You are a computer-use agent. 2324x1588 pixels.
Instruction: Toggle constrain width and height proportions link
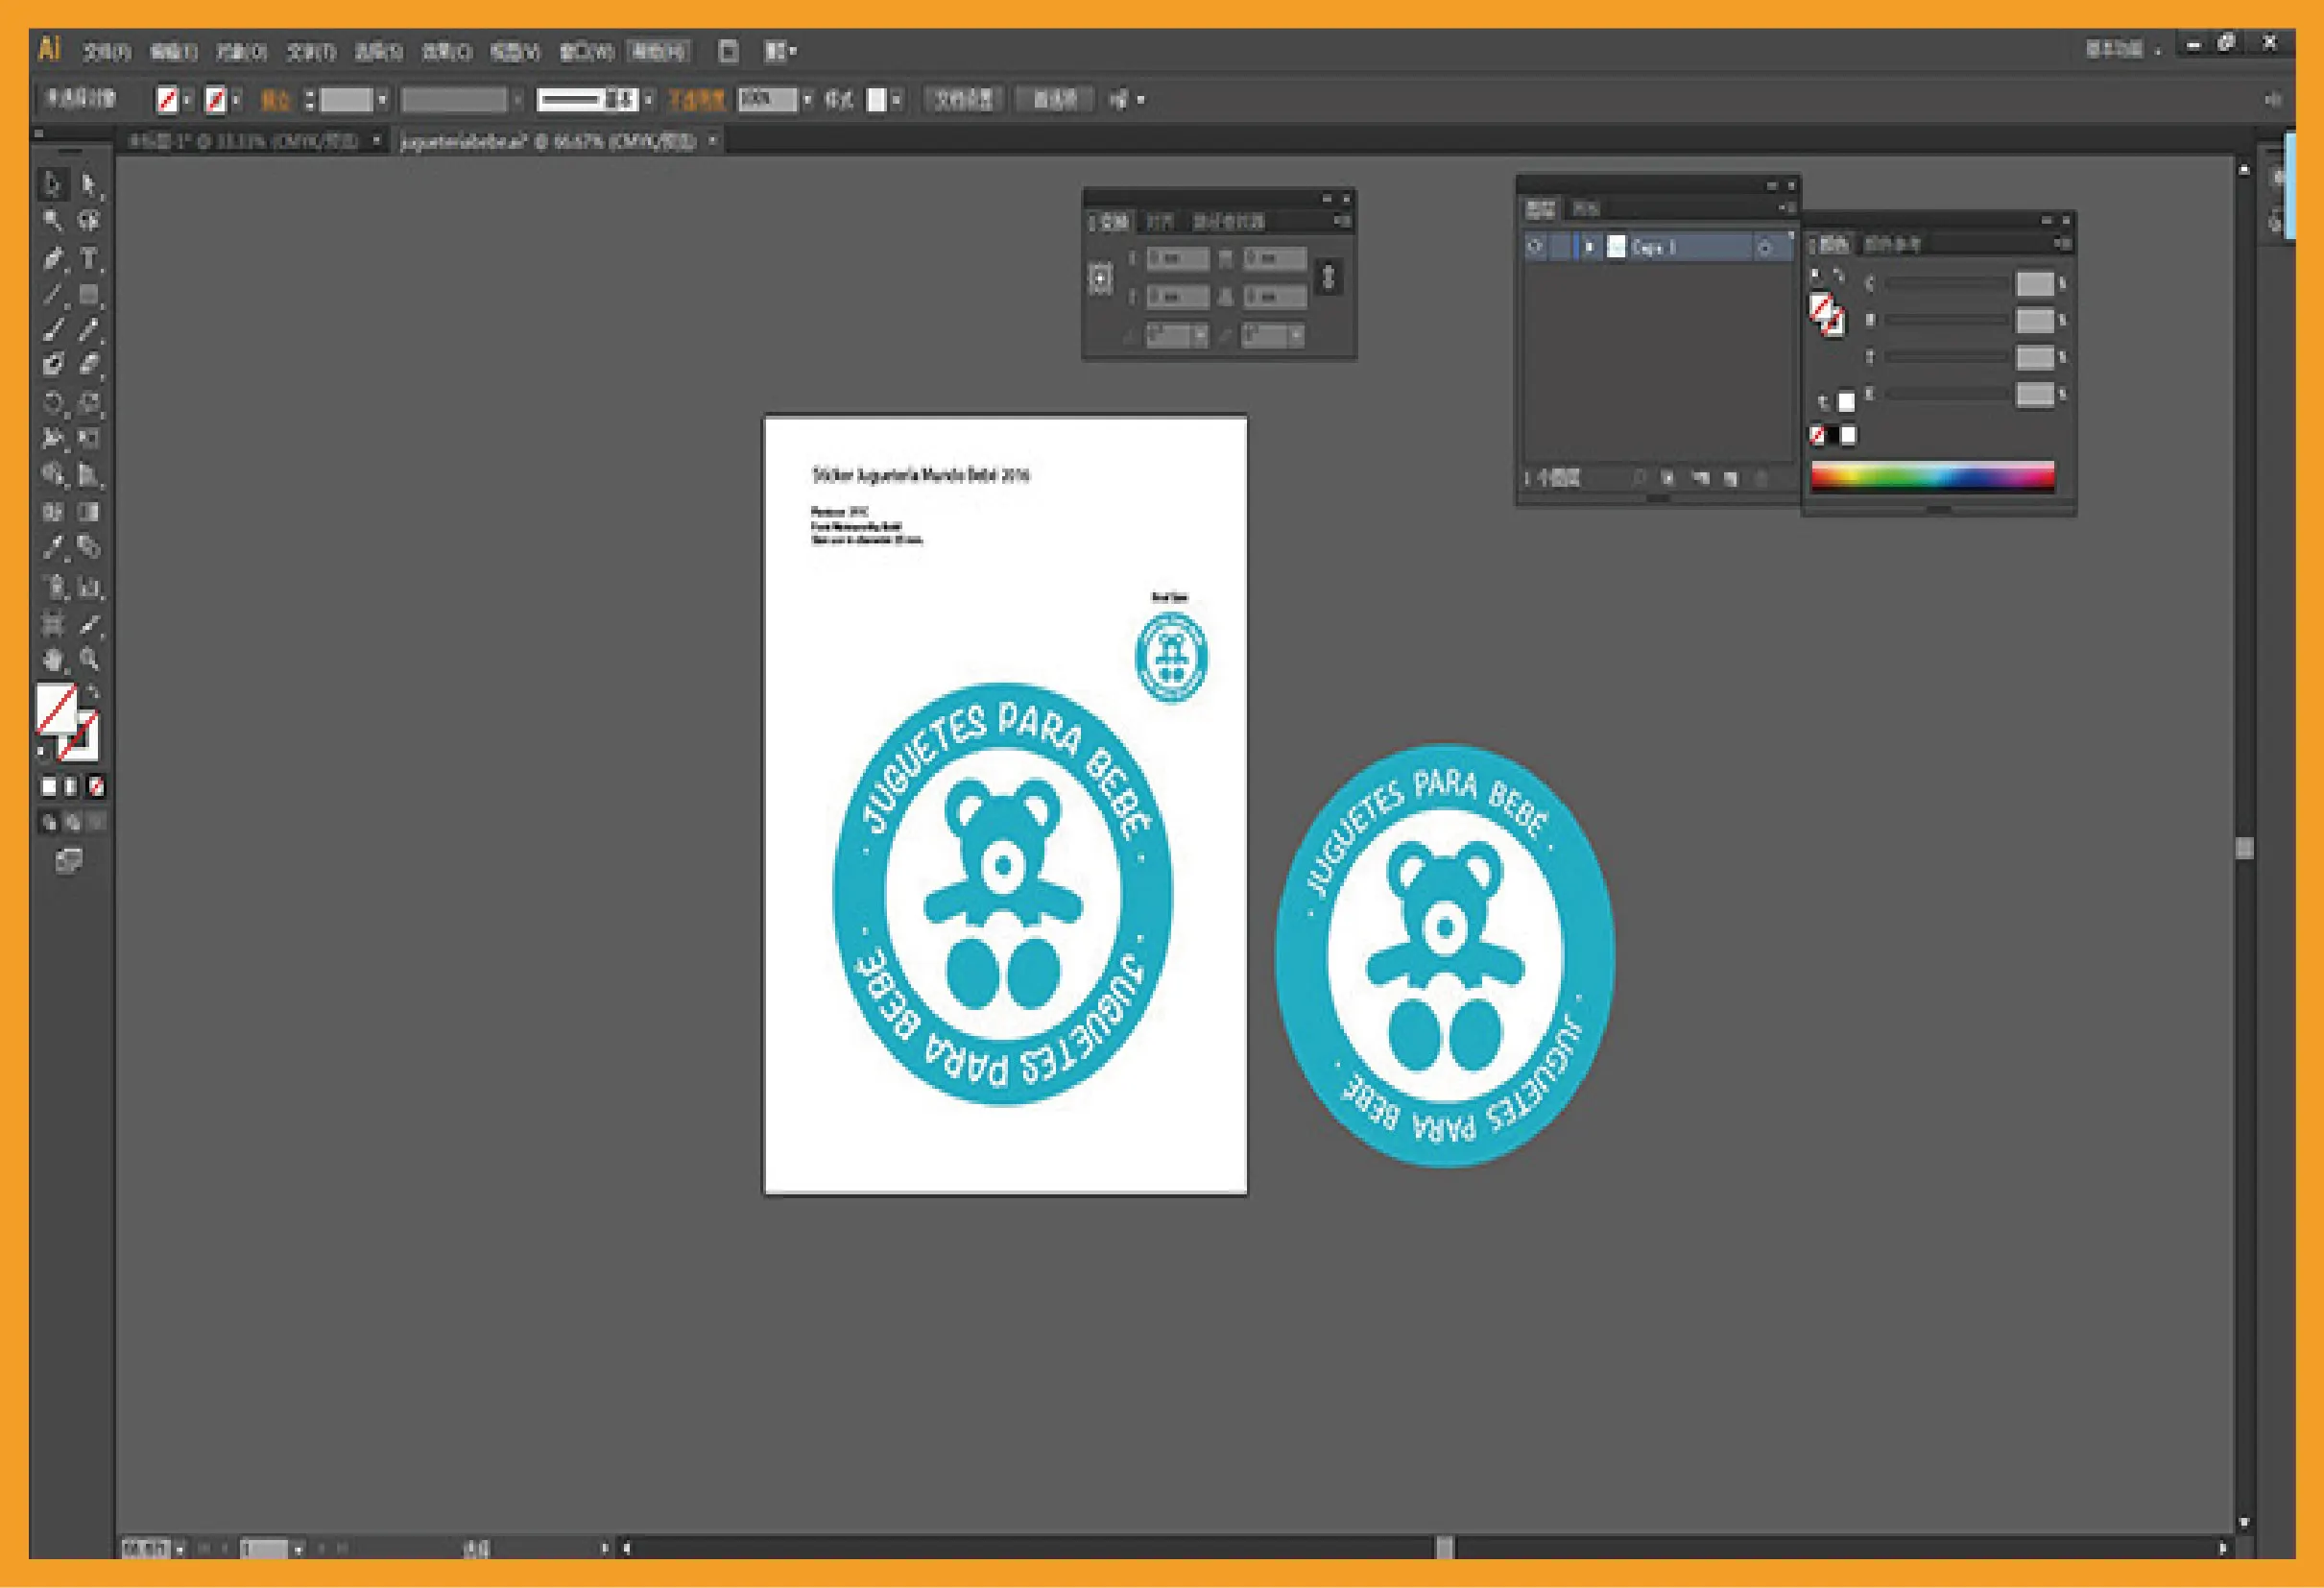click(1328, 277)
